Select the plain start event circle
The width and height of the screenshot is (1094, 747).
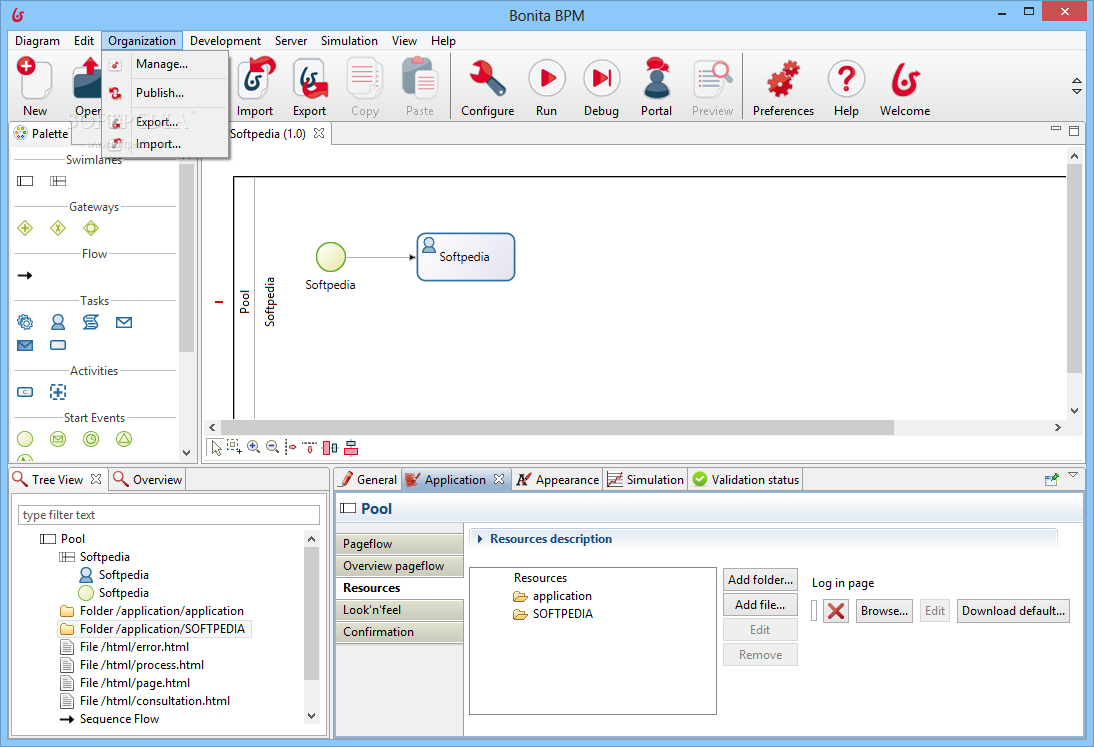25,439
